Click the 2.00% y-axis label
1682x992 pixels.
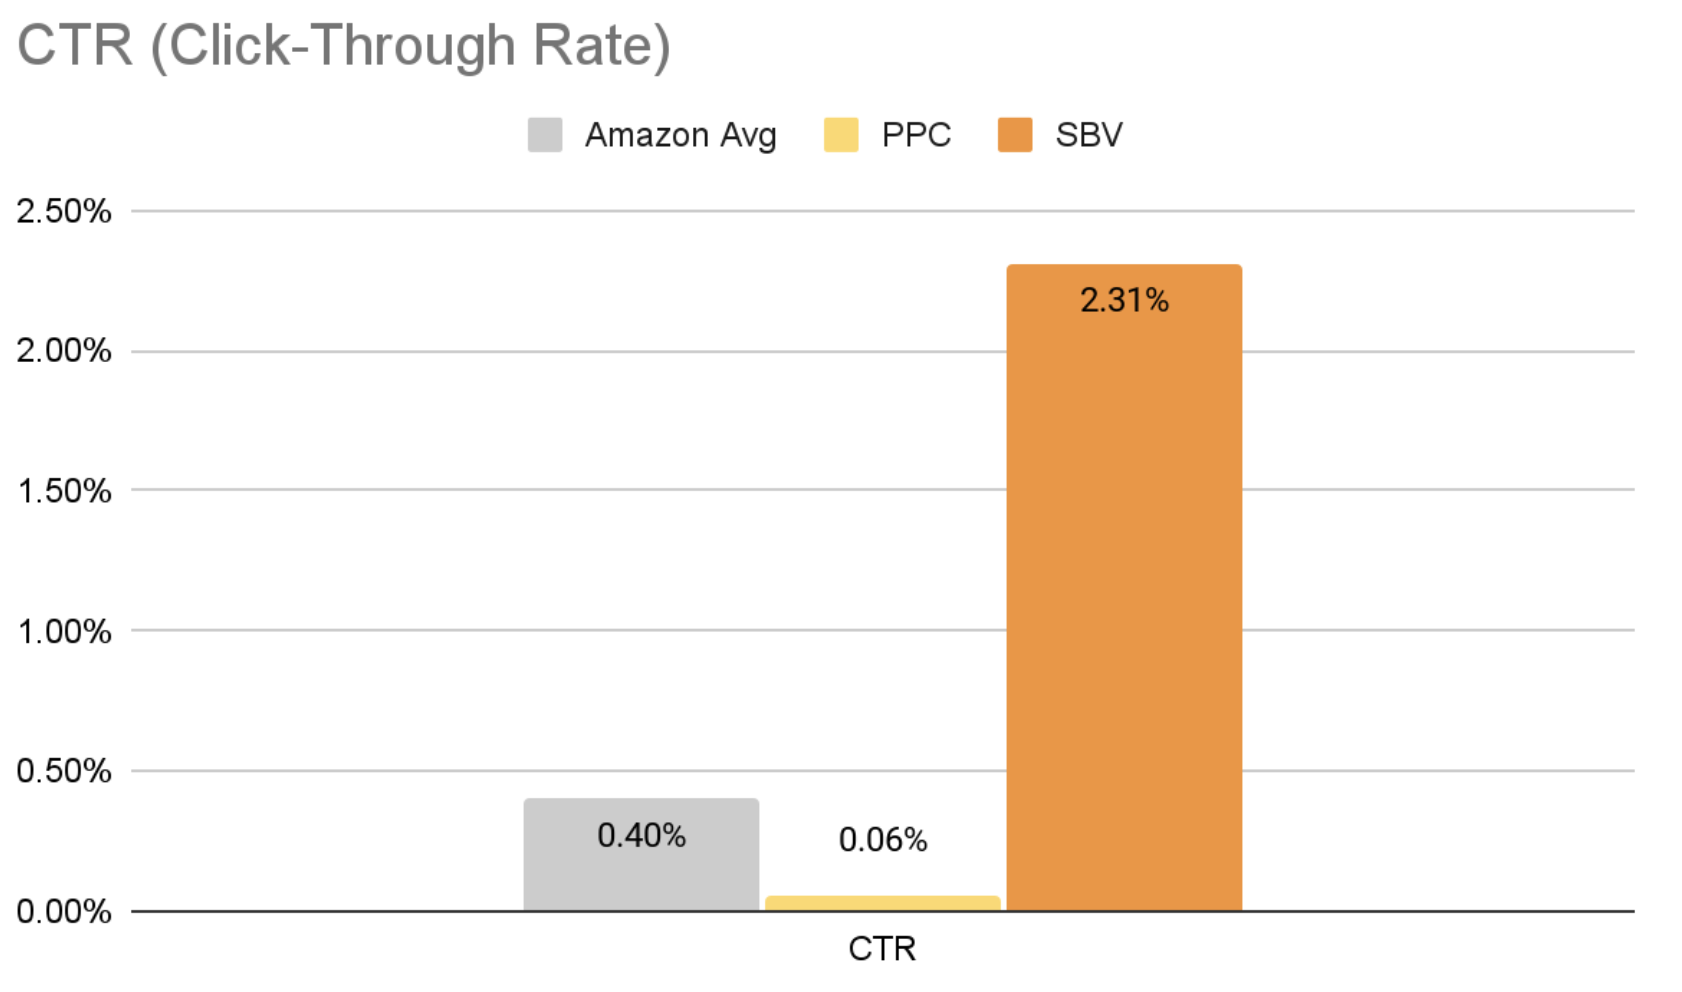pos(64,351)
